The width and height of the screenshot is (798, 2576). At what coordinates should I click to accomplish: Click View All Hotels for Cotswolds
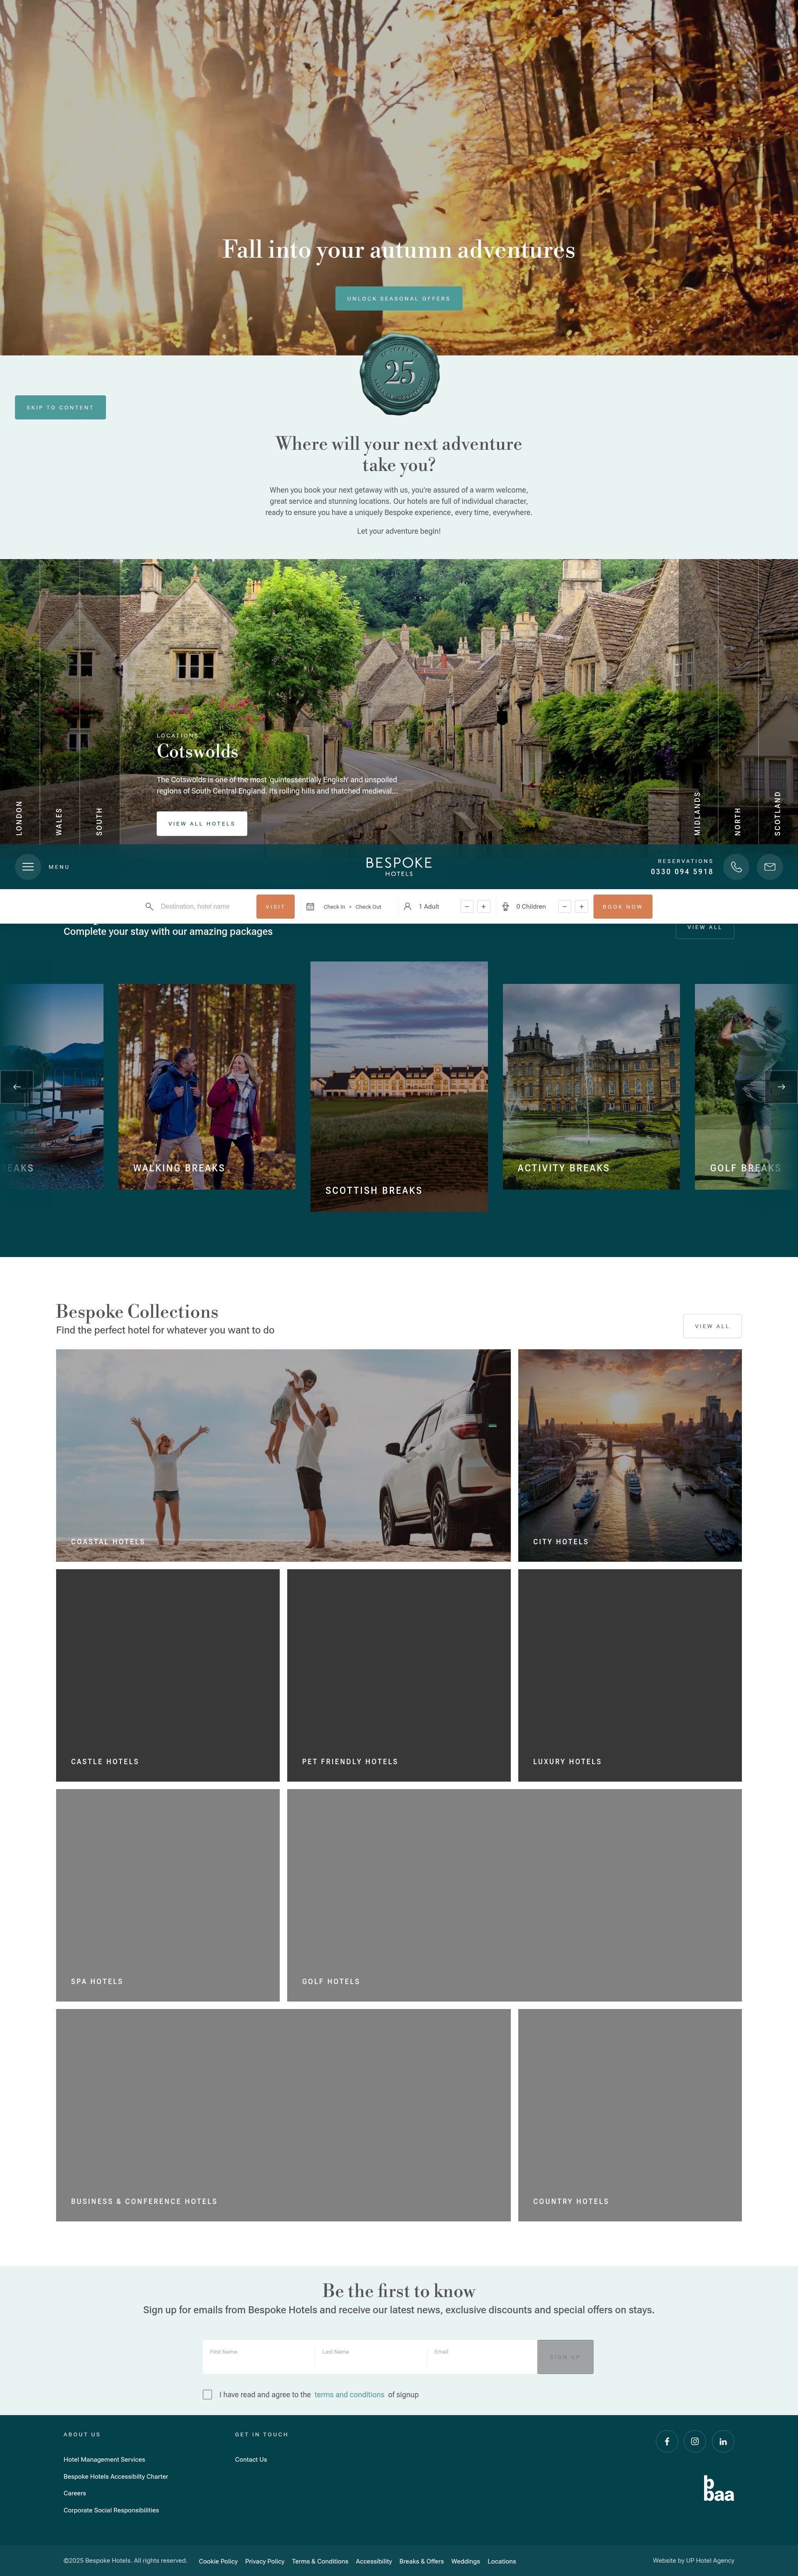(202, 823)
